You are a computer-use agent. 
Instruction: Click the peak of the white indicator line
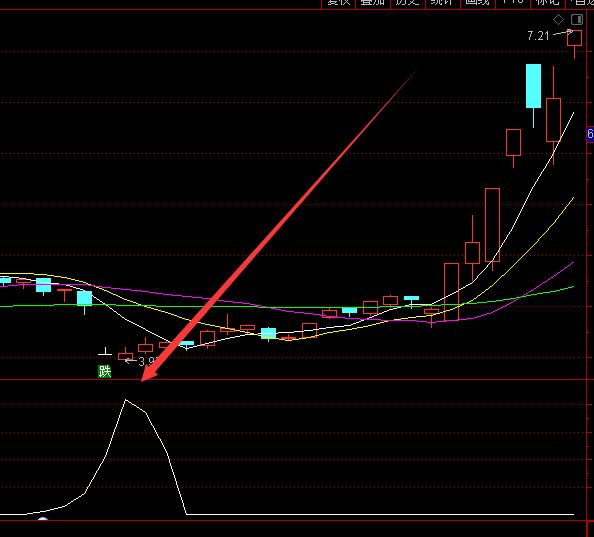point(125,400)
